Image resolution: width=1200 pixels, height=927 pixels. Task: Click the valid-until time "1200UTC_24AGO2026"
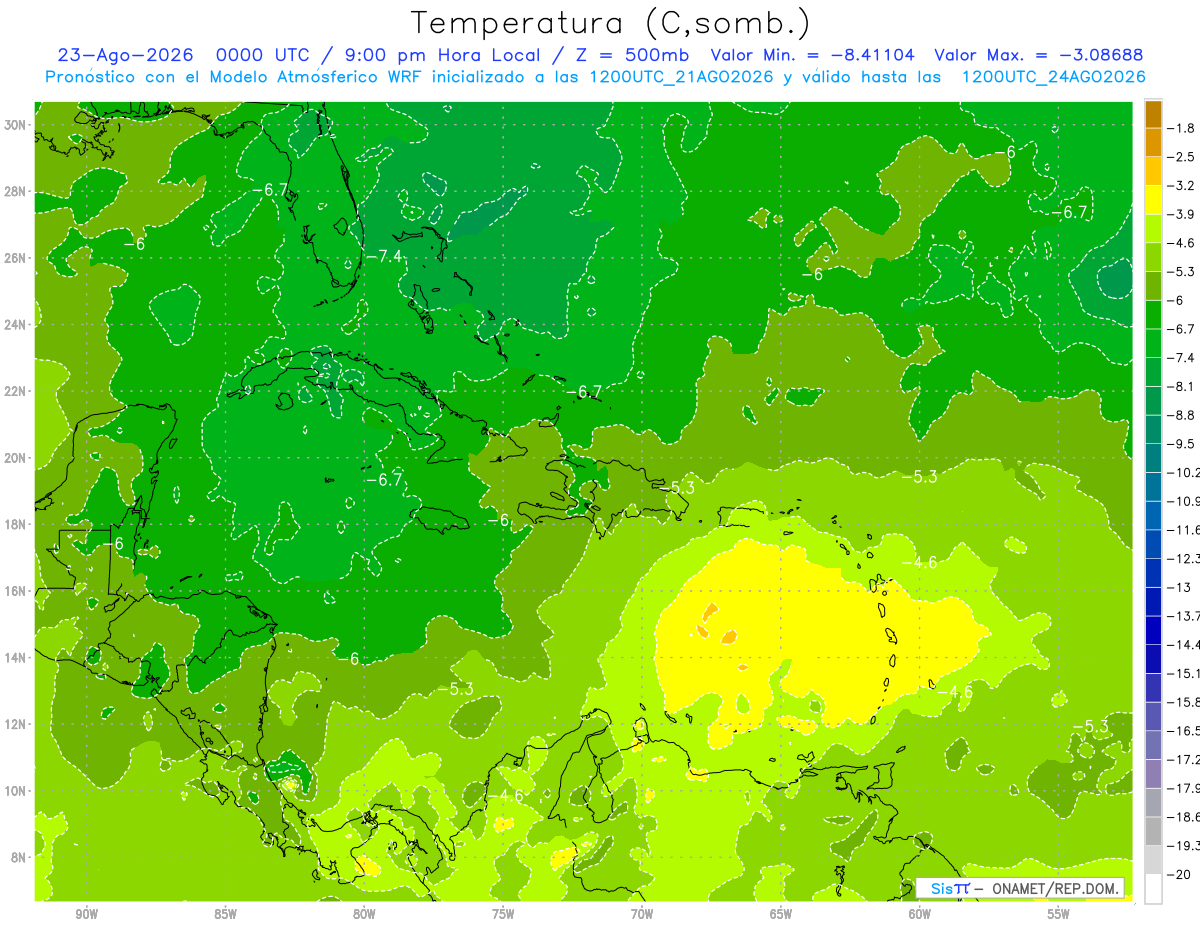point(1053,77)
